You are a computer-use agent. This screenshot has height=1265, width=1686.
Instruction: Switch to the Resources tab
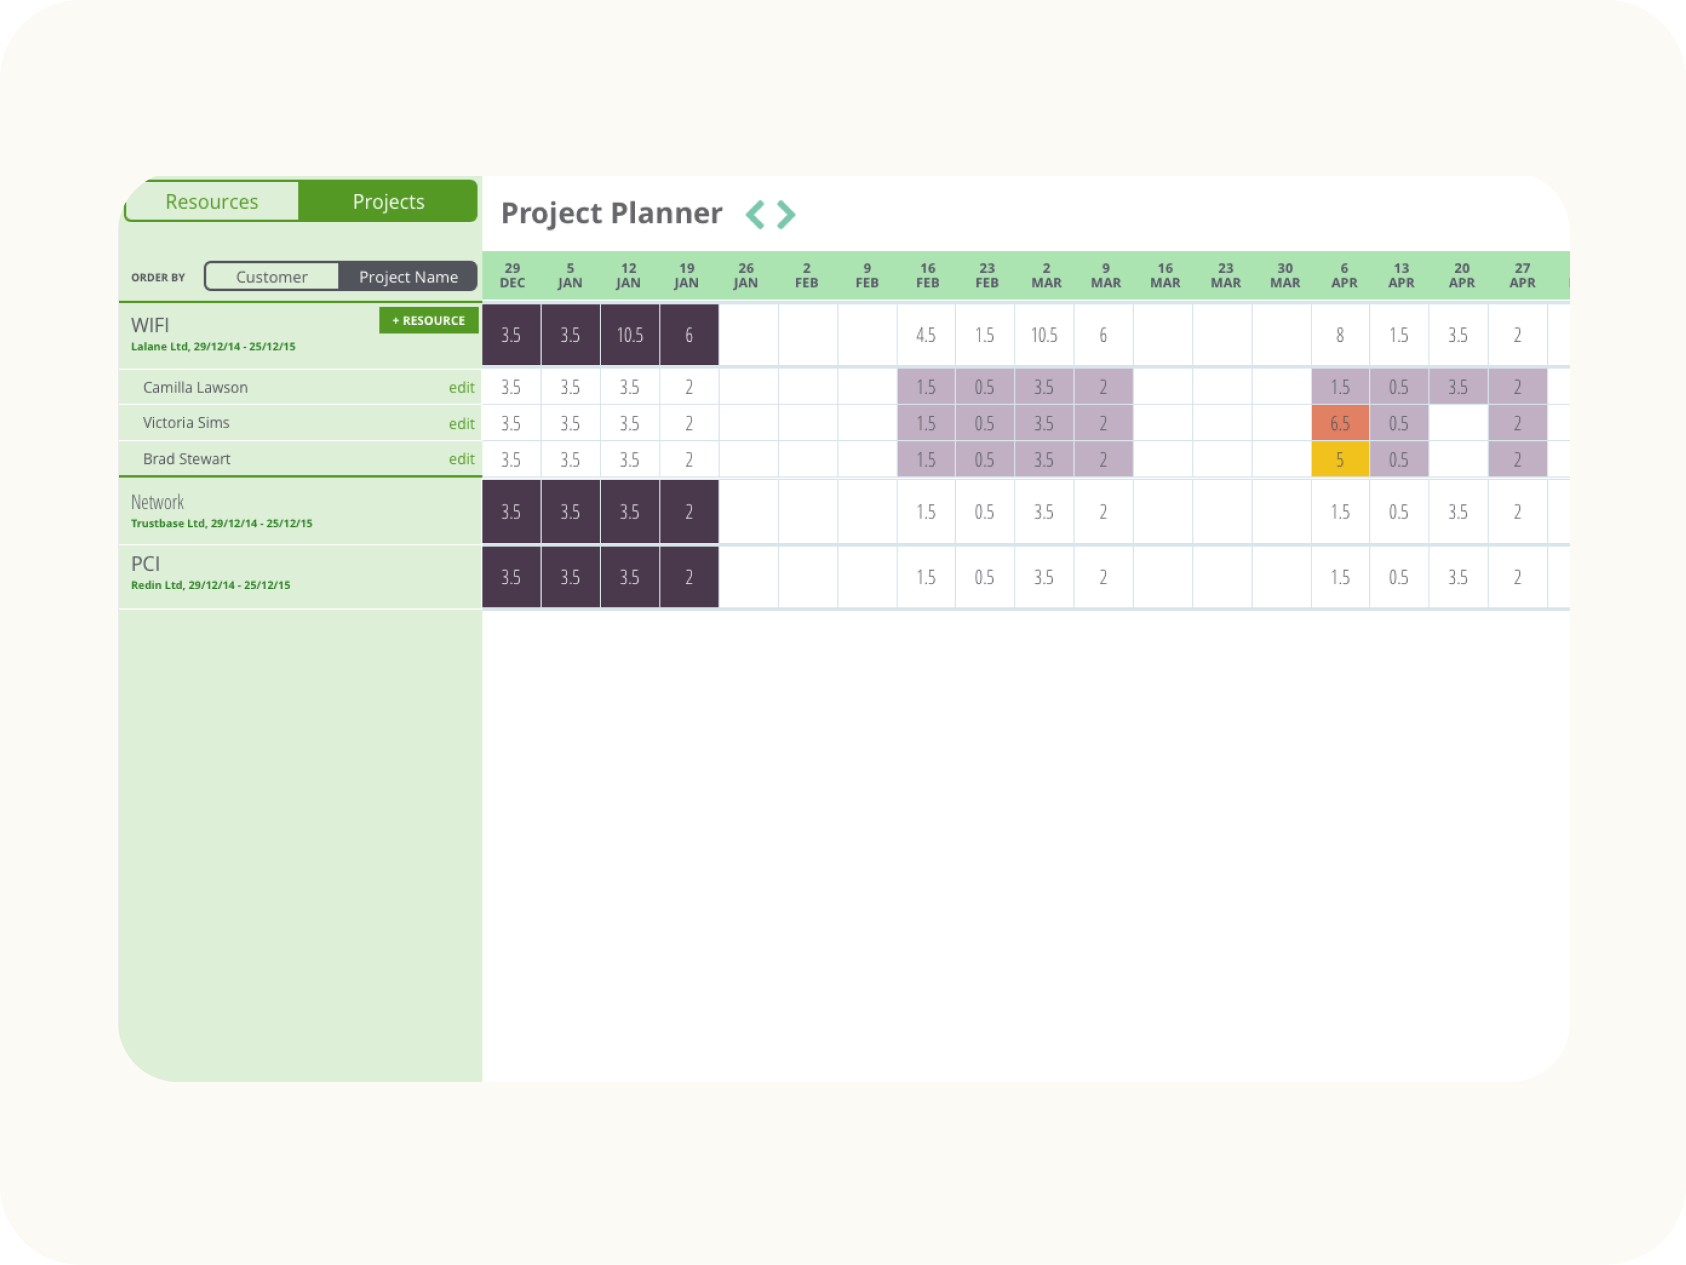(211, 201)
